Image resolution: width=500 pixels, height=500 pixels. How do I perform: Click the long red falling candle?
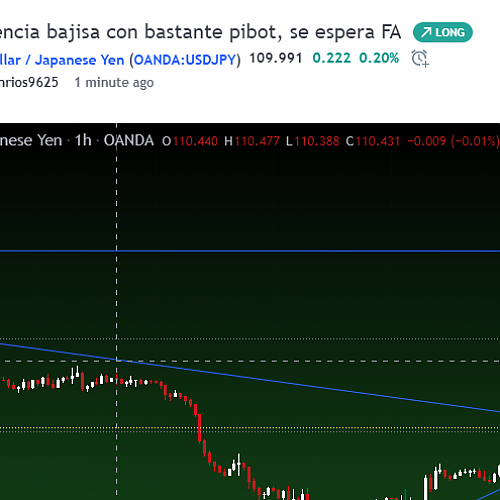[199, 428]
